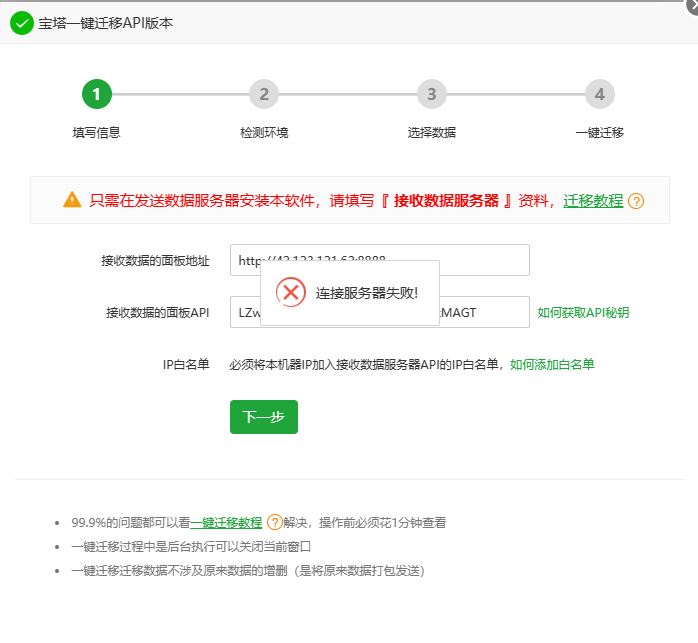Click the IP白名单 label
Viewport: 698px width, 643px height.
[x=186, y=365]
